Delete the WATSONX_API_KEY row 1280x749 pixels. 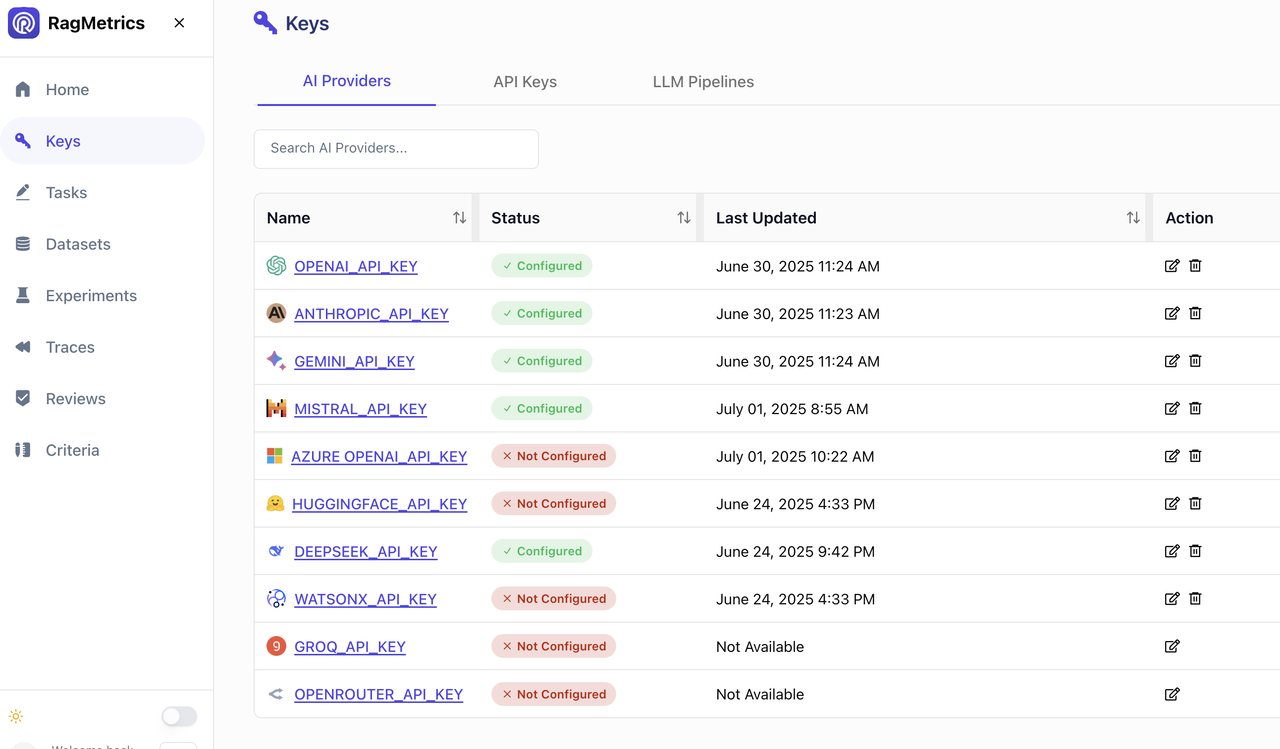tap(1195, 598)
